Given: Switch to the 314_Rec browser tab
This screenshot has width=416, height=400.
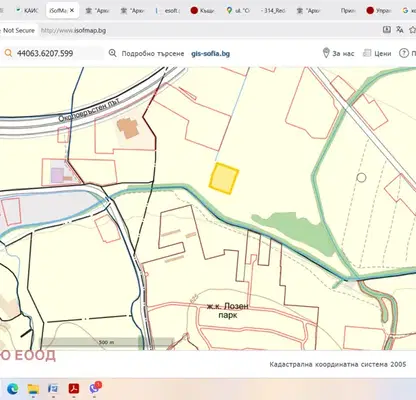Looking at the screenshot, I should click(273, 11).
